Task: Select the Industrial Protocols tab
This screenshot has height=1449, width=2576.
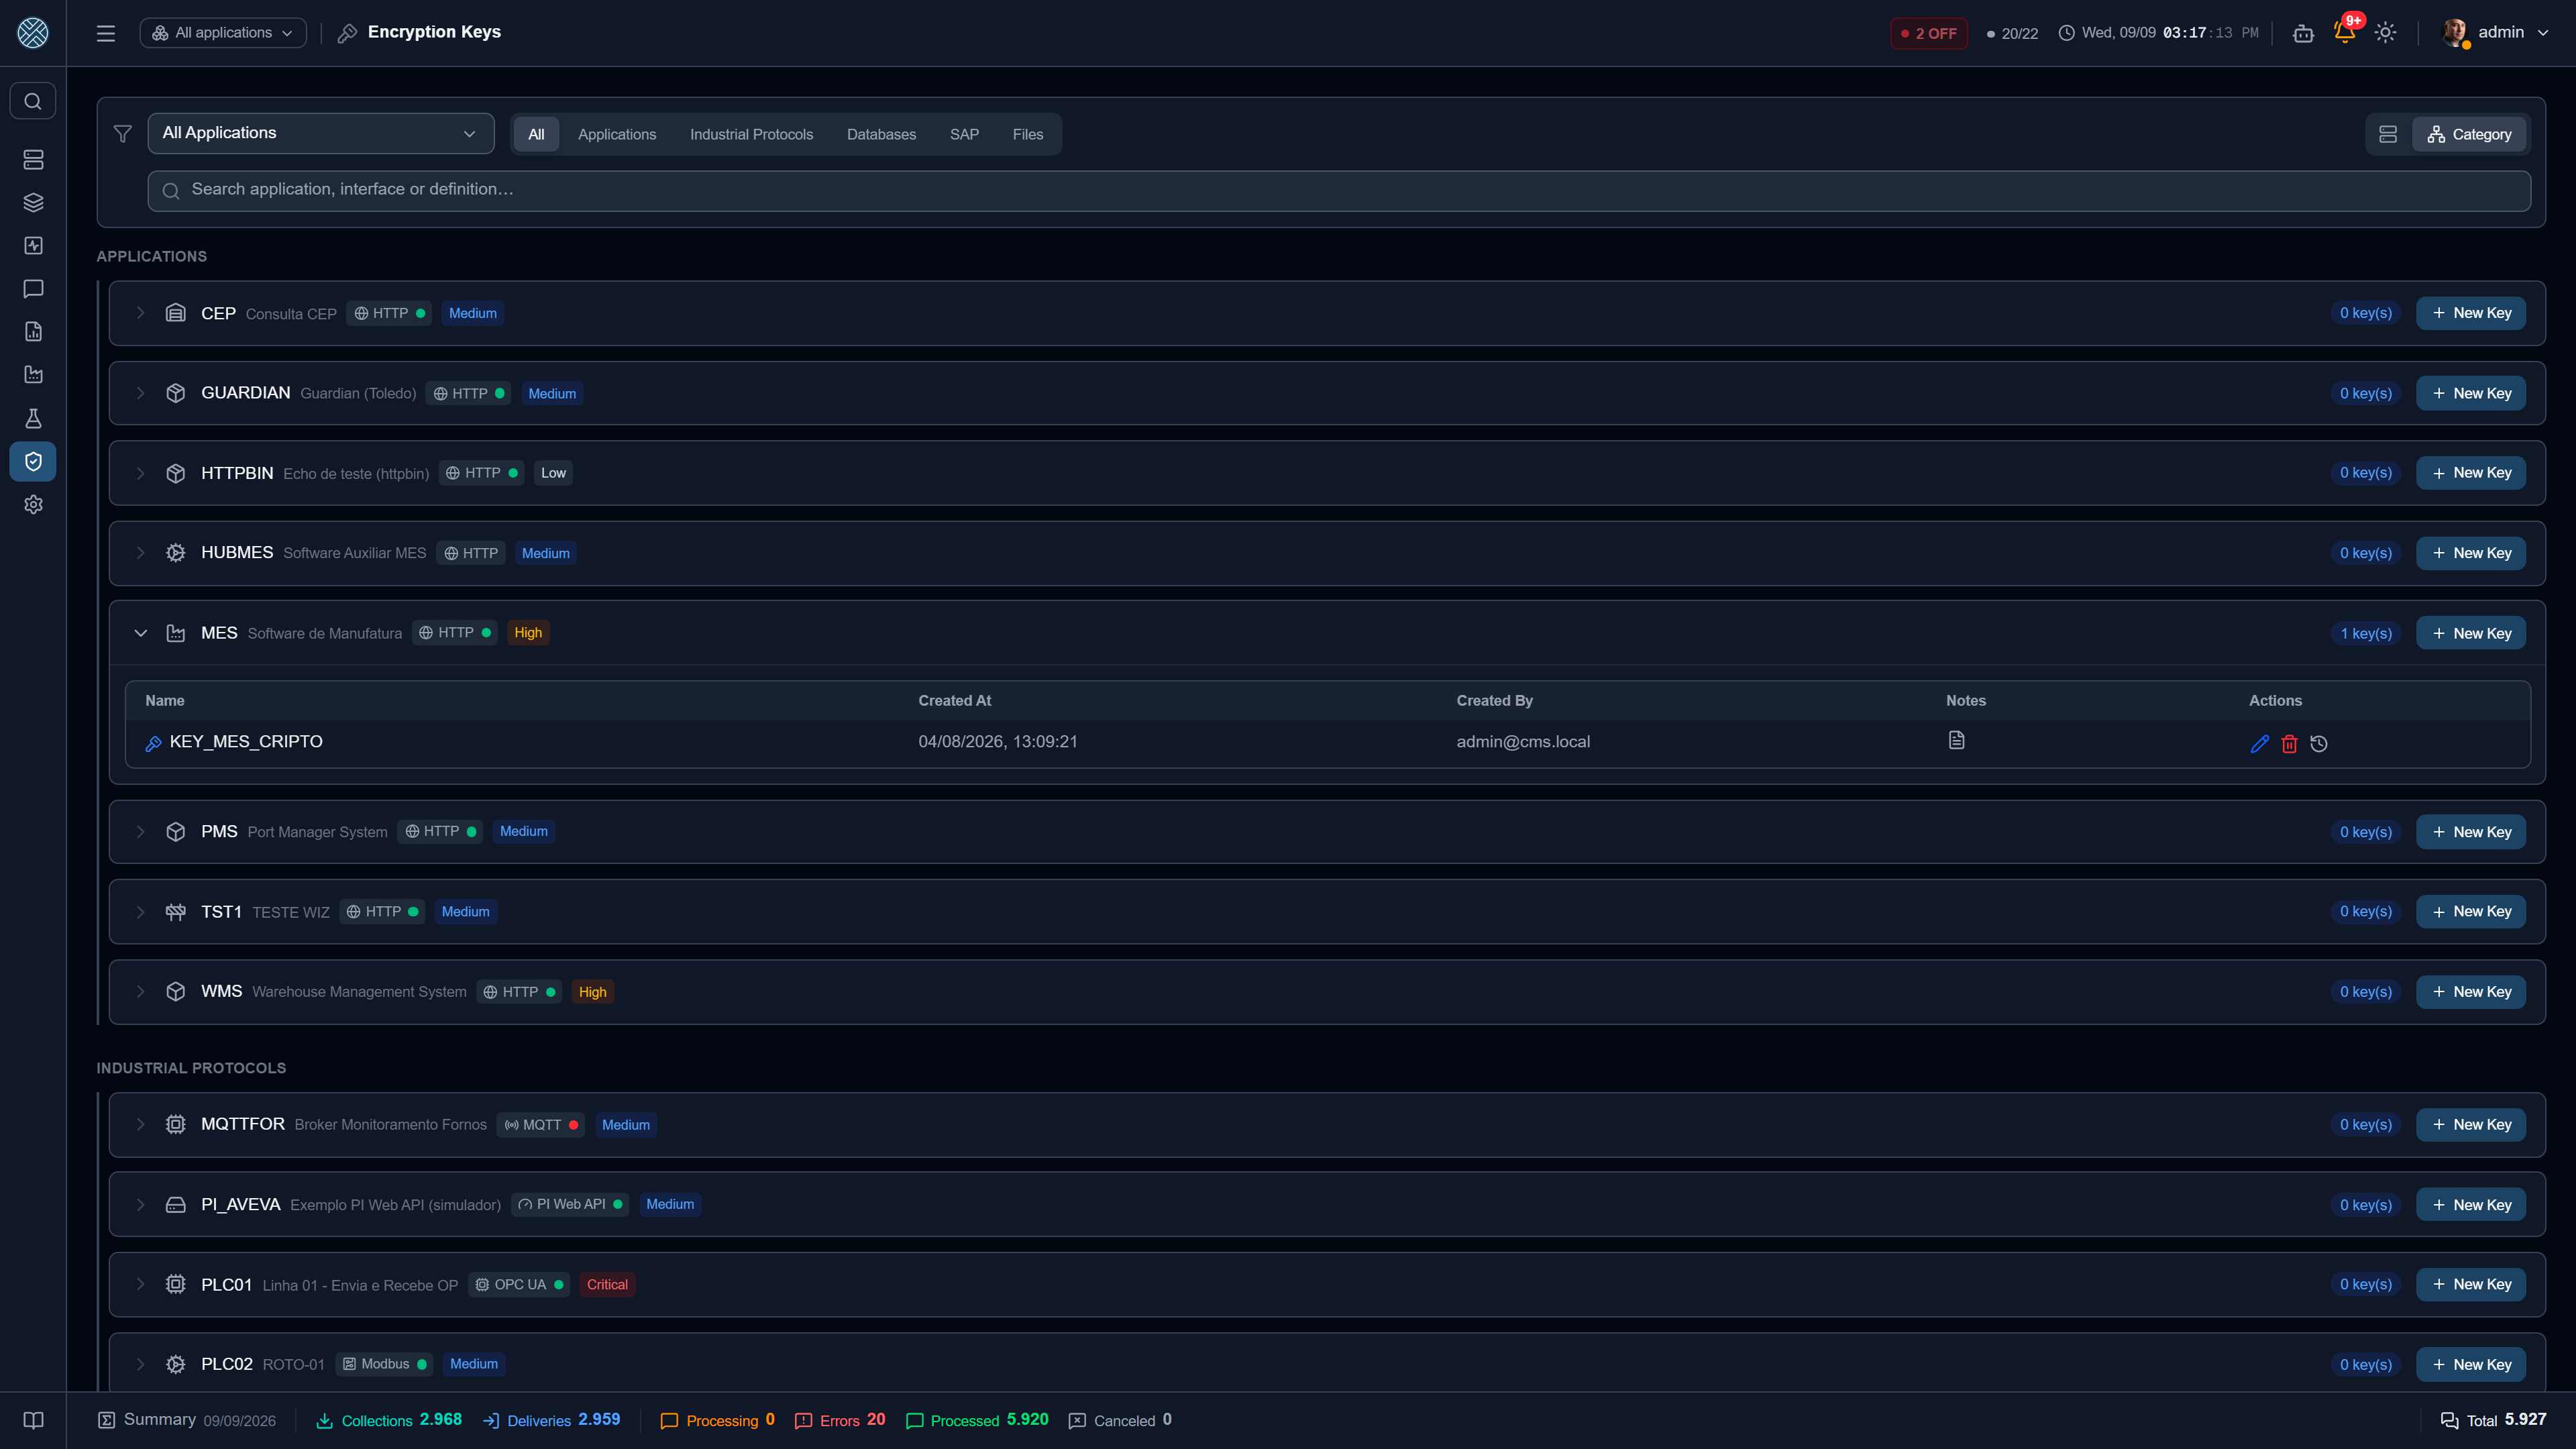Action: (751, 134)
